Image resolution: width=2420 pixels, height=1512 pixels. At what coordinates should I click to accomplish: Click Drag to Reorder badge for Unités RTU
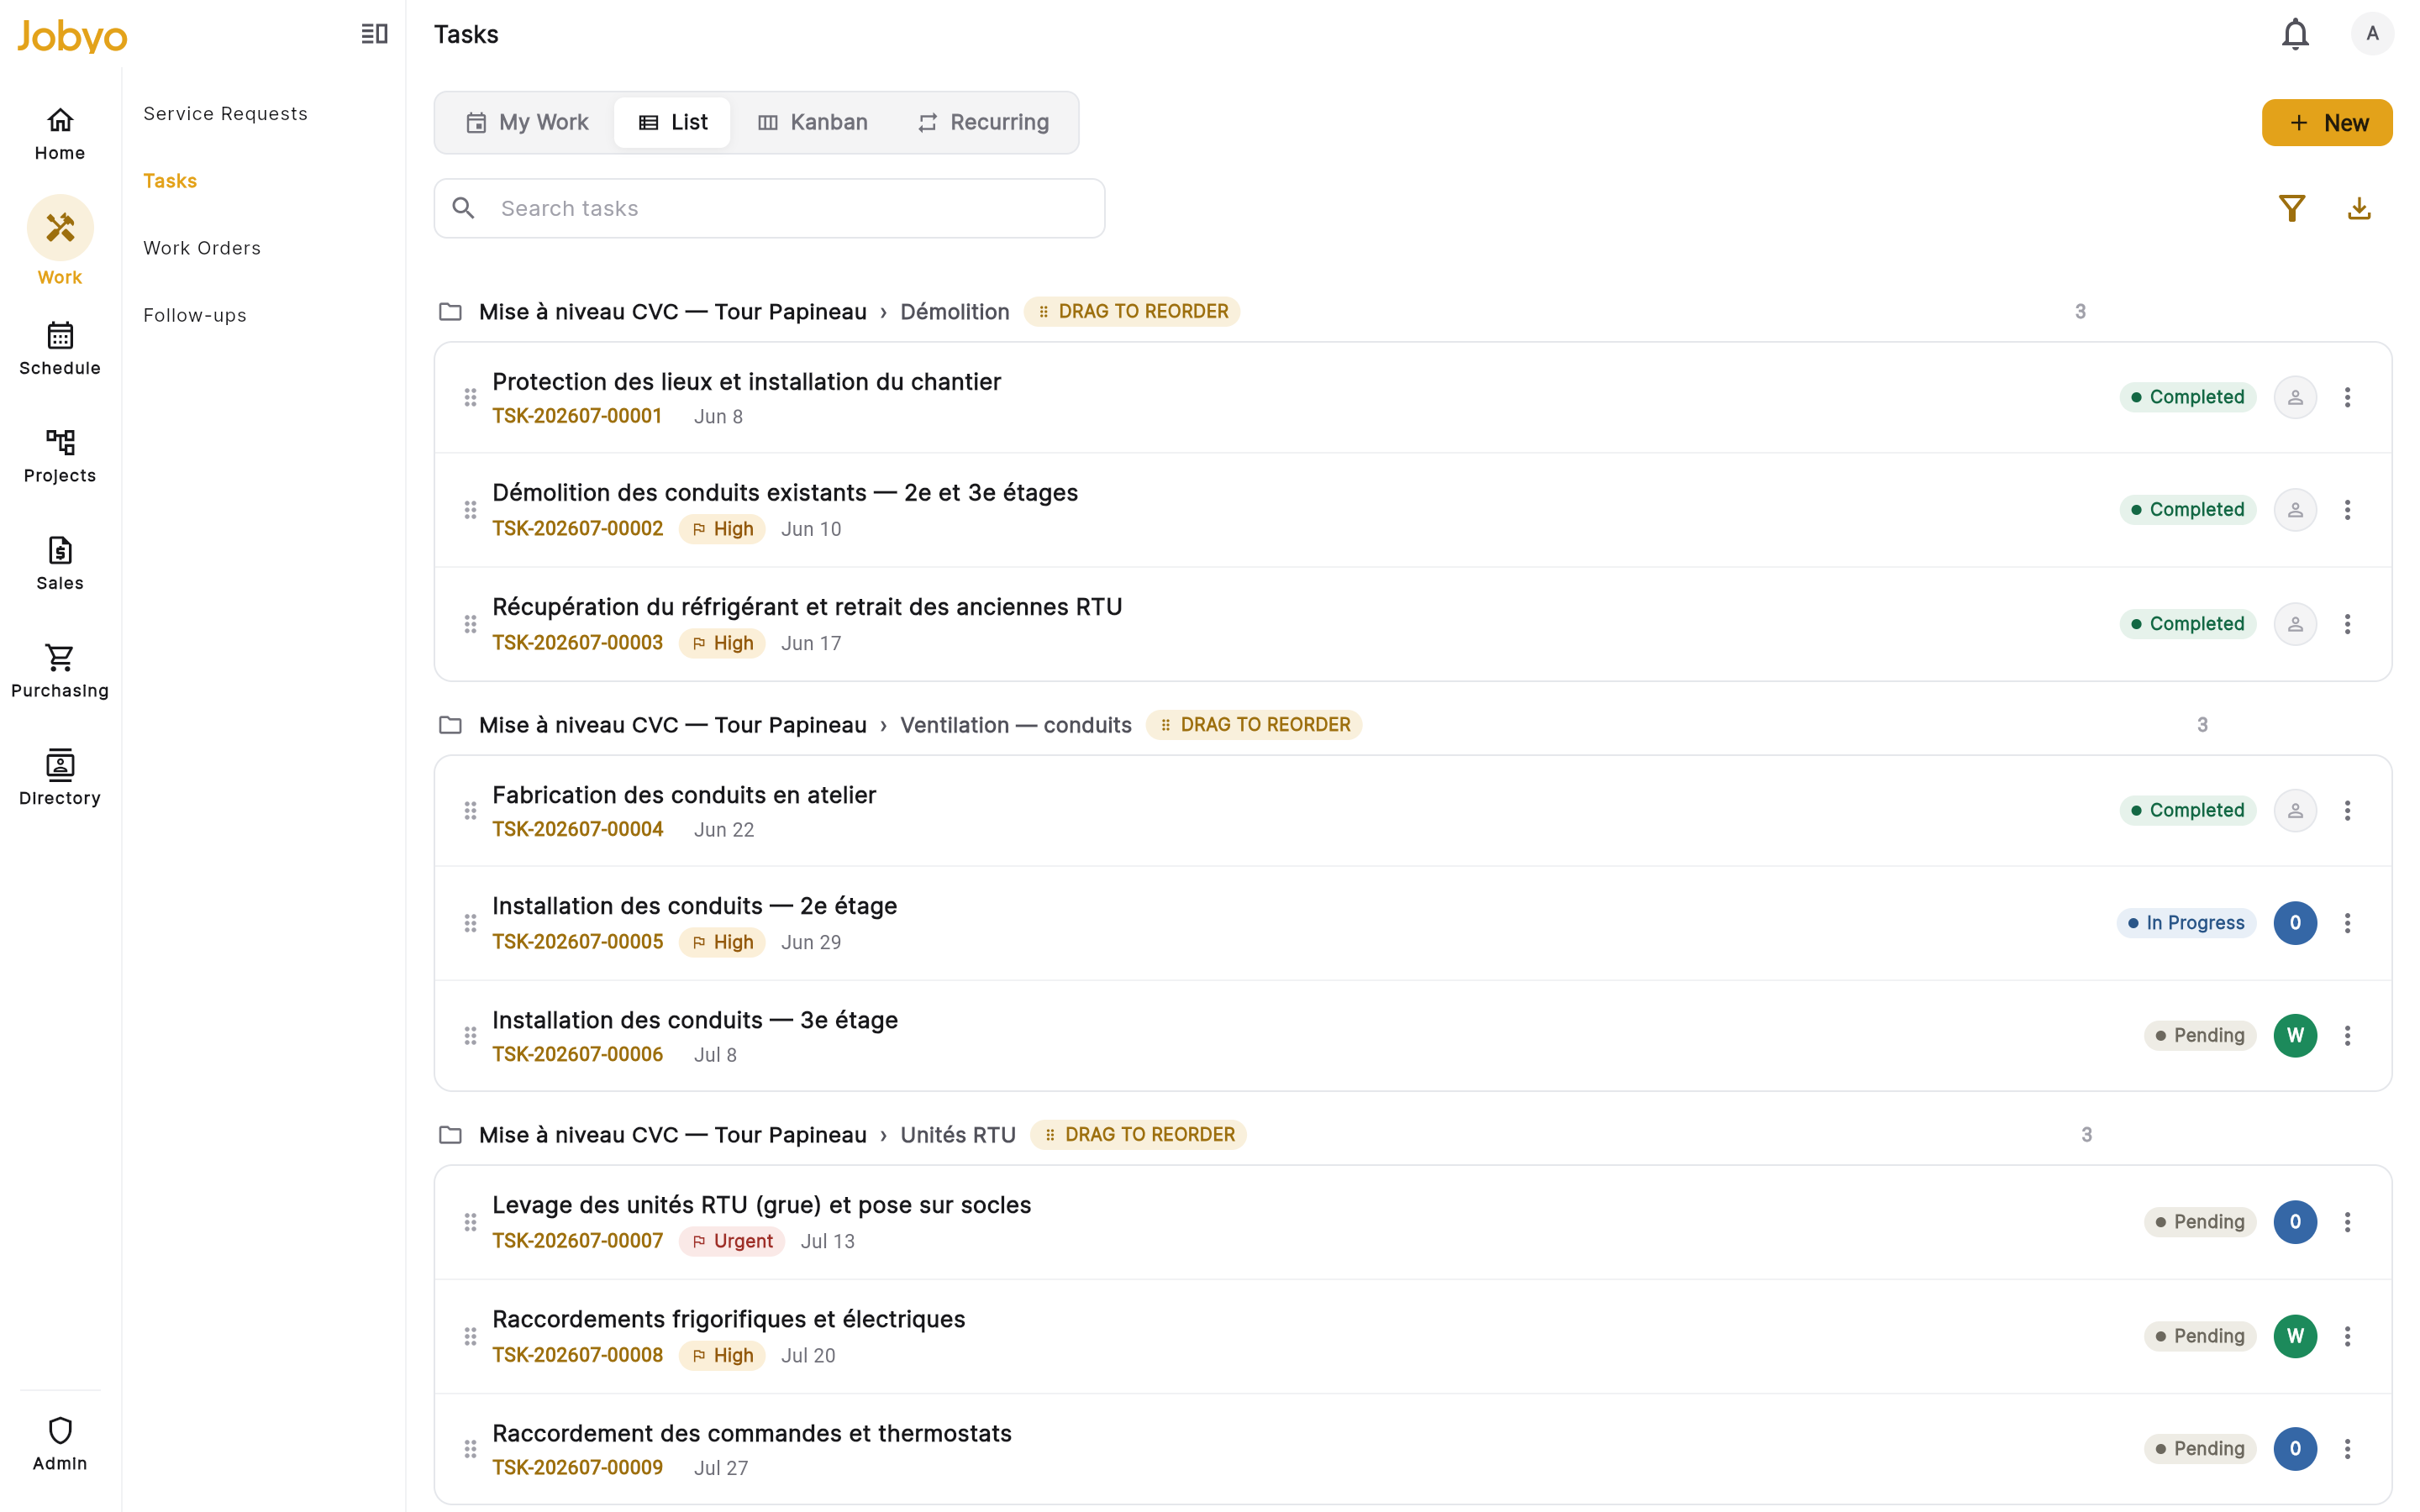[1138, 1135]
